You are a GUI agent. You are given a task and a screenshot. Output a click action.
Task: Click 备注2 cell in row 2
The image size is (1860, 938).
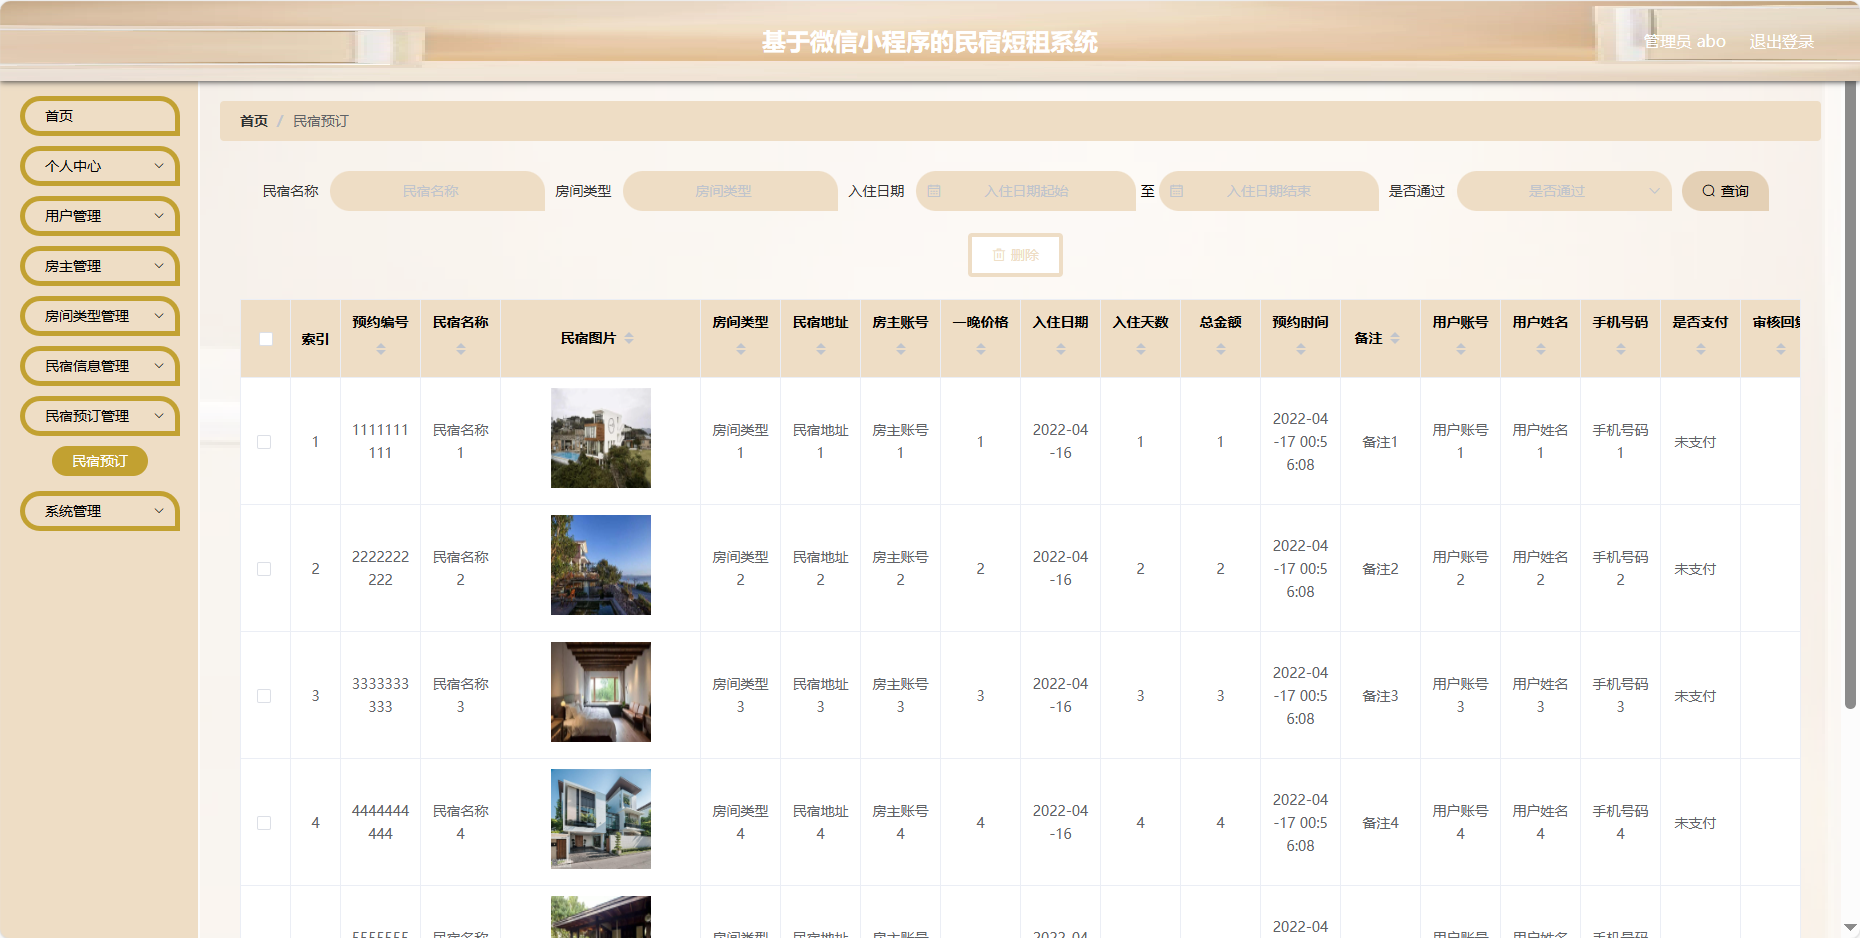pos(1380,569)
